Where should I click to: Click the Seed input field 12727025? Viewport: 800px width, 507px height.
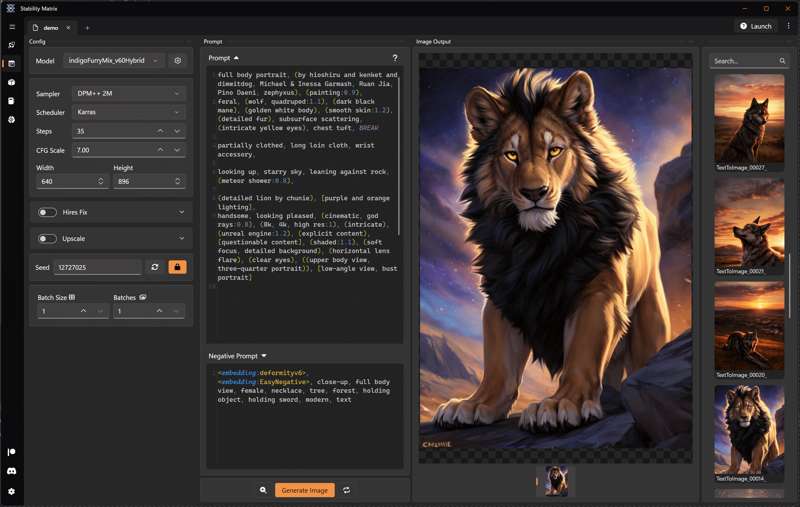point(97,267)
